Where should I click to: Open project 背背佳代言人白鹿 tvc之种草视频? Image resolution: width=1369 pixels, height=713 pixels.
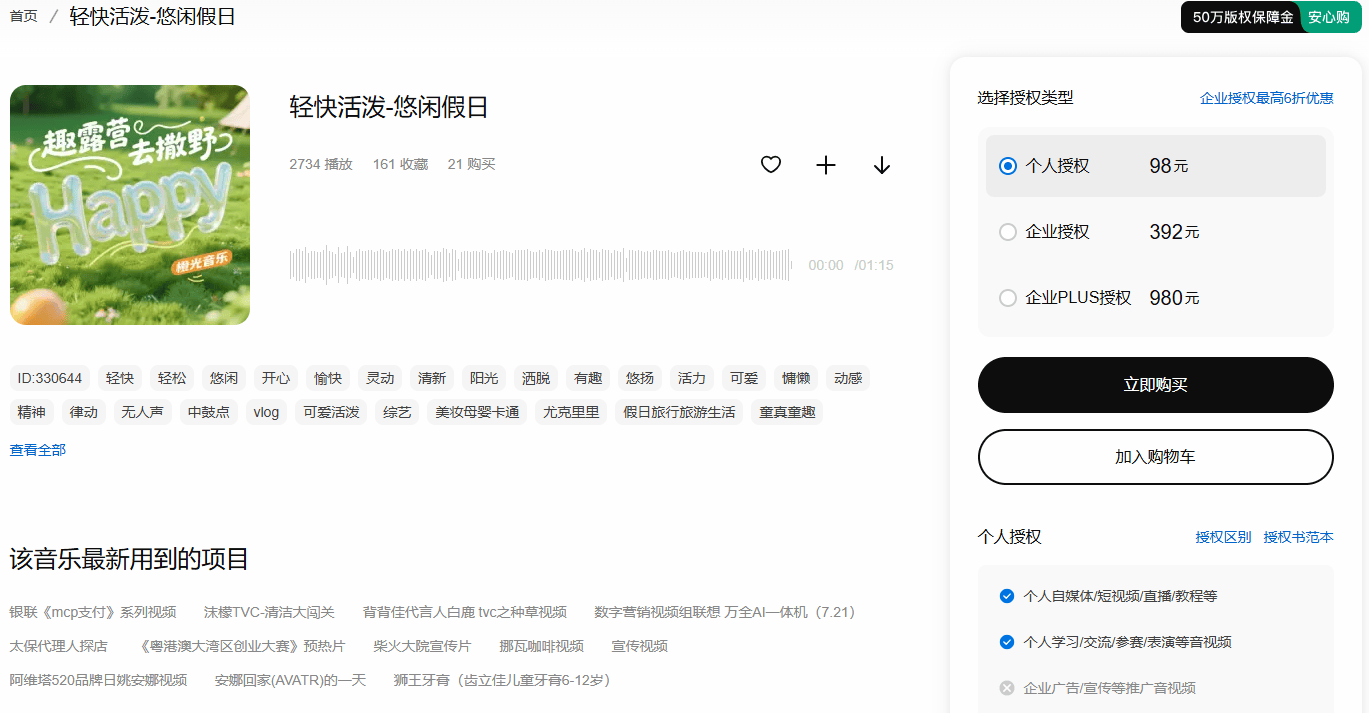[x=465, y=612]
